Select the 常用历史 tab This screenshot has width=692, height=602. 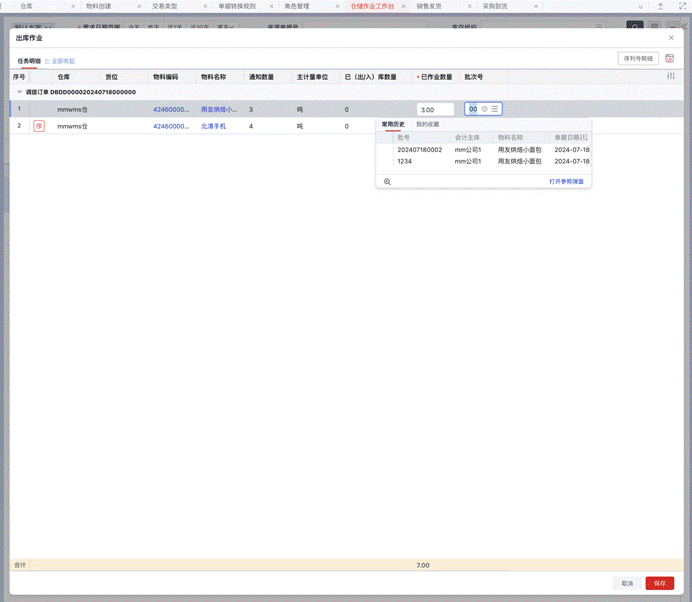393,124
